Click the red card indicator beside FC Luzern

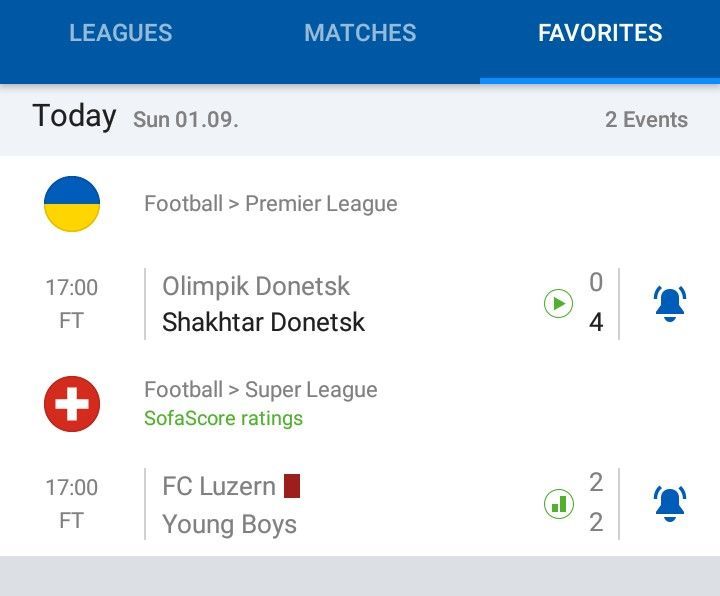point(292,486)
